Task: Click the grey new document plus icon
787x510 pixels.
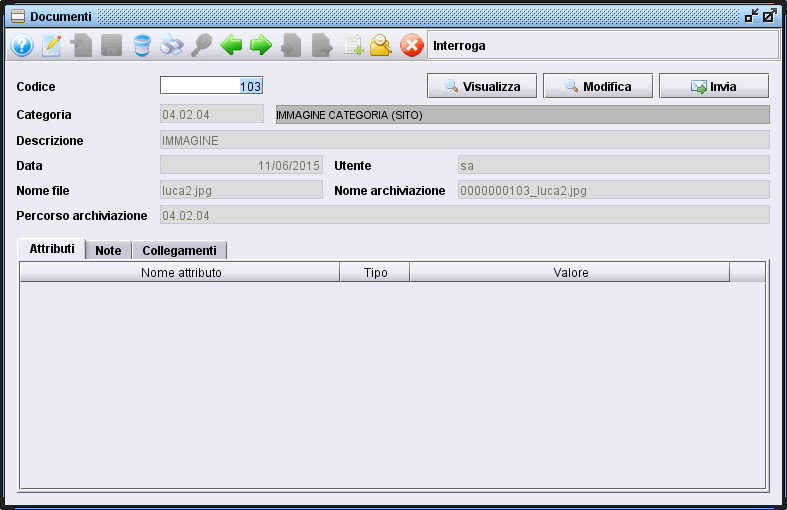Action: pyautogui.click(x=81, y=46)
